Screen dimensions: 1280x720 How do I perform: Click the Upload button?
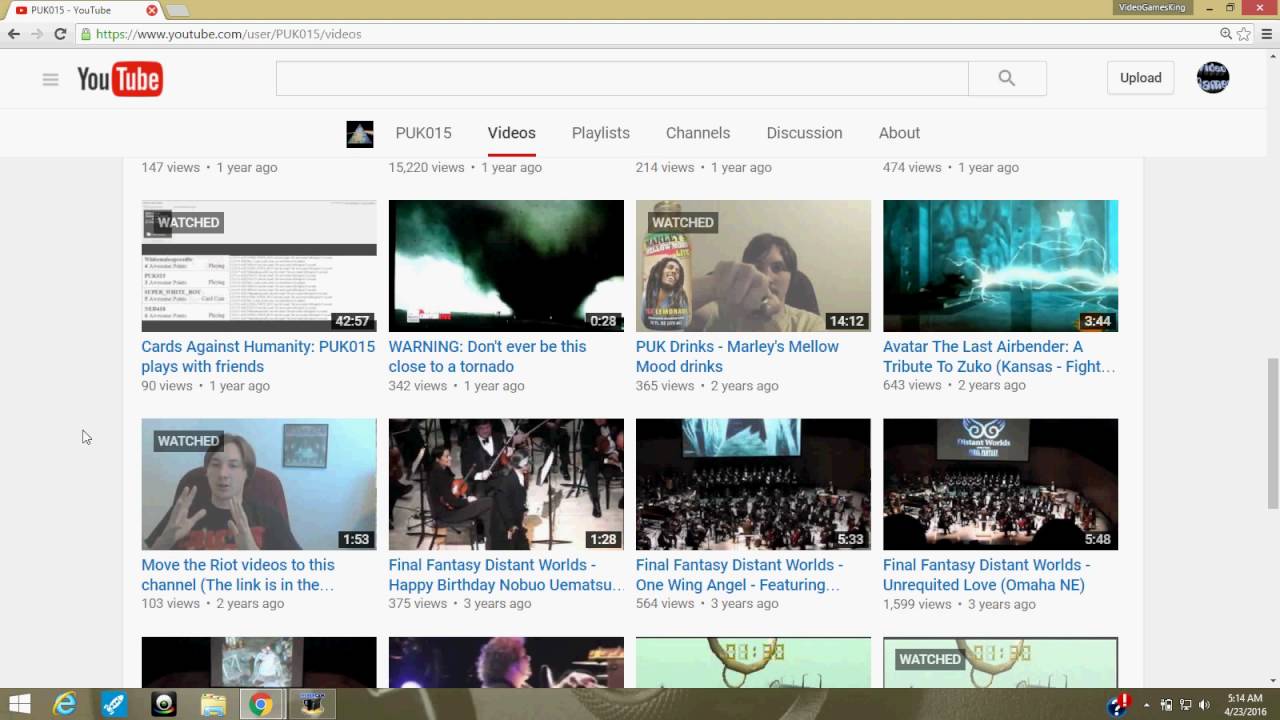coord(1140,78)
